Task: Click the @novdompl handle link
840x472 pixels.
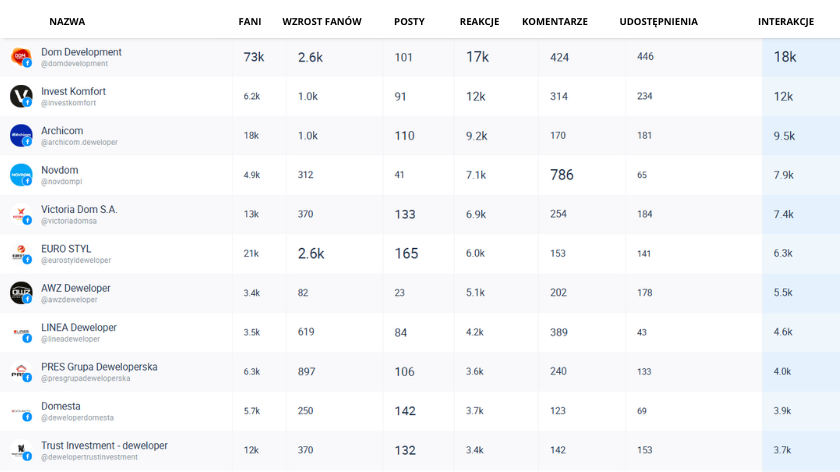Action: (x=62, y=182)
